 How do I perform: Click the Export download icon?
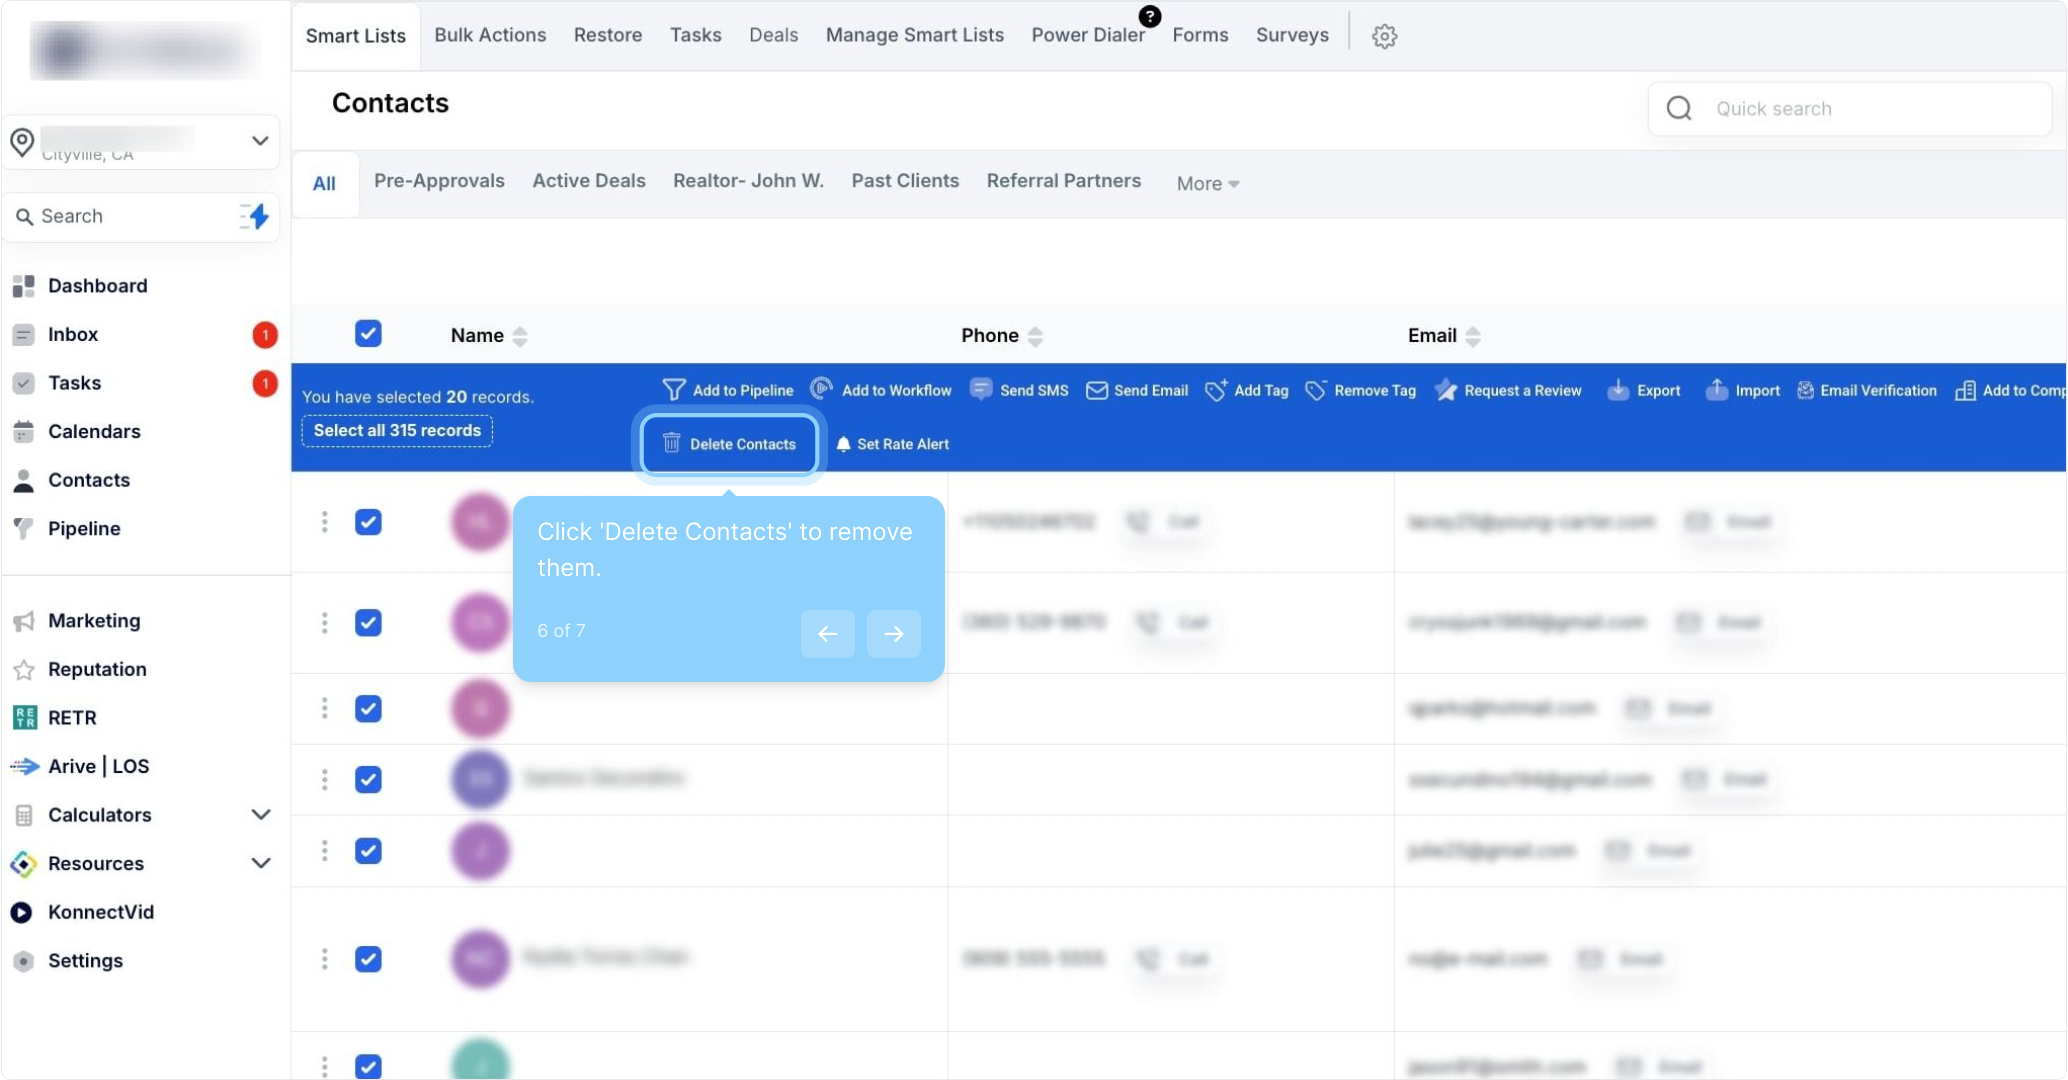click(1617, 390)
